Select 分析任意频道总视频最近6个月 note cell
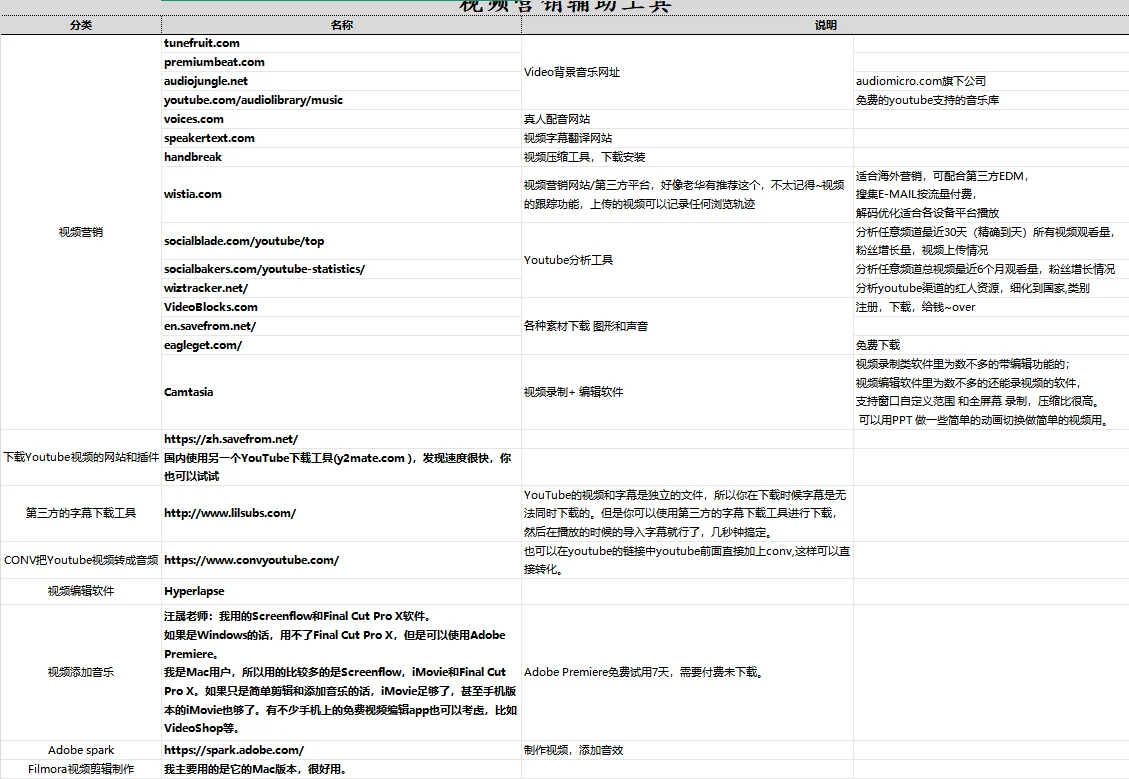1129x779 pixels. [x=991, y=269]
